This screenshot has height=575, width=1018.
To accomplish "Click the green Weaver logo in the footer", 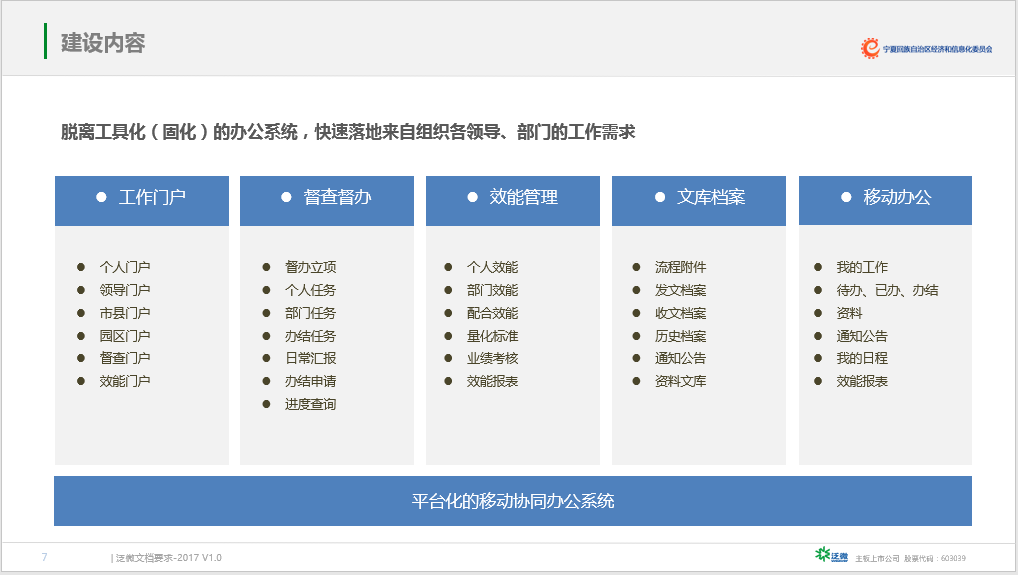I will 832,555.
